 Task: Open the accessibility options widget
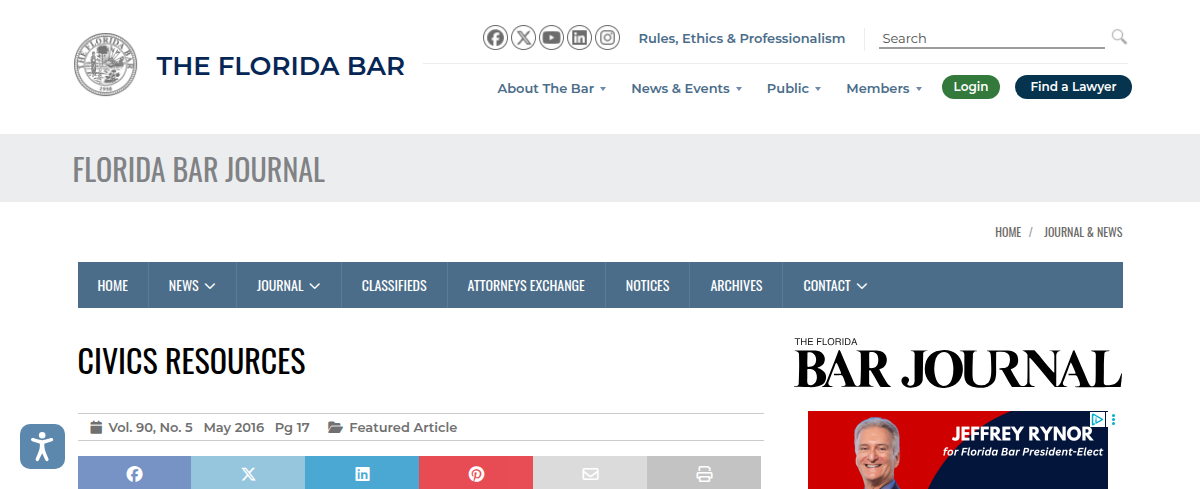[x=42, y=446]
